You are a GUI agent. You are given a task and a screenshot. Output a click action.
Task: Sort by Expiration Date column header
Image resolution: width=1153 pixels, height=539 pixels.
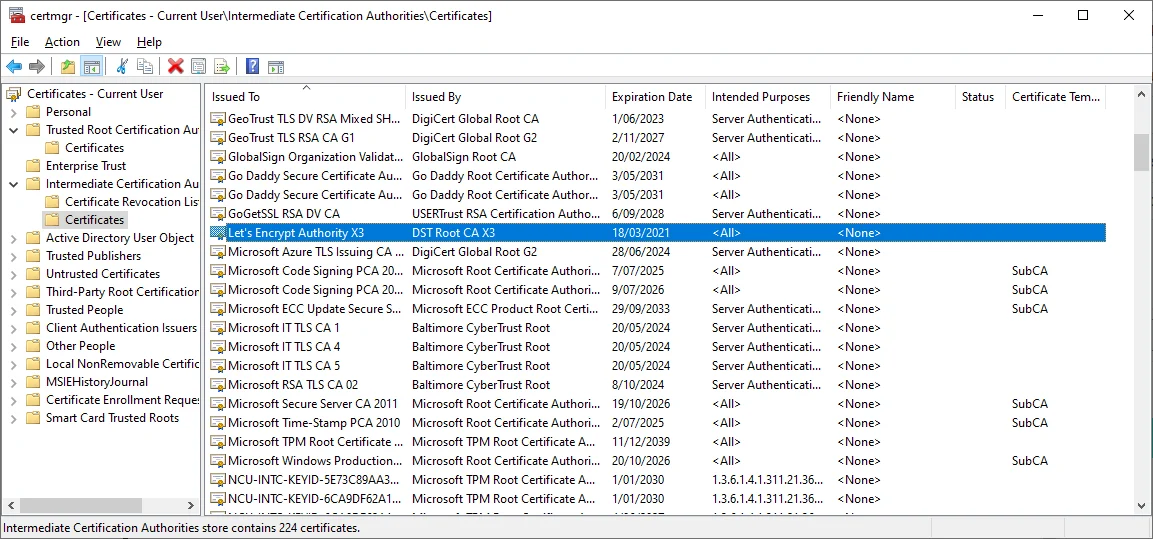(x=652, y=97)
